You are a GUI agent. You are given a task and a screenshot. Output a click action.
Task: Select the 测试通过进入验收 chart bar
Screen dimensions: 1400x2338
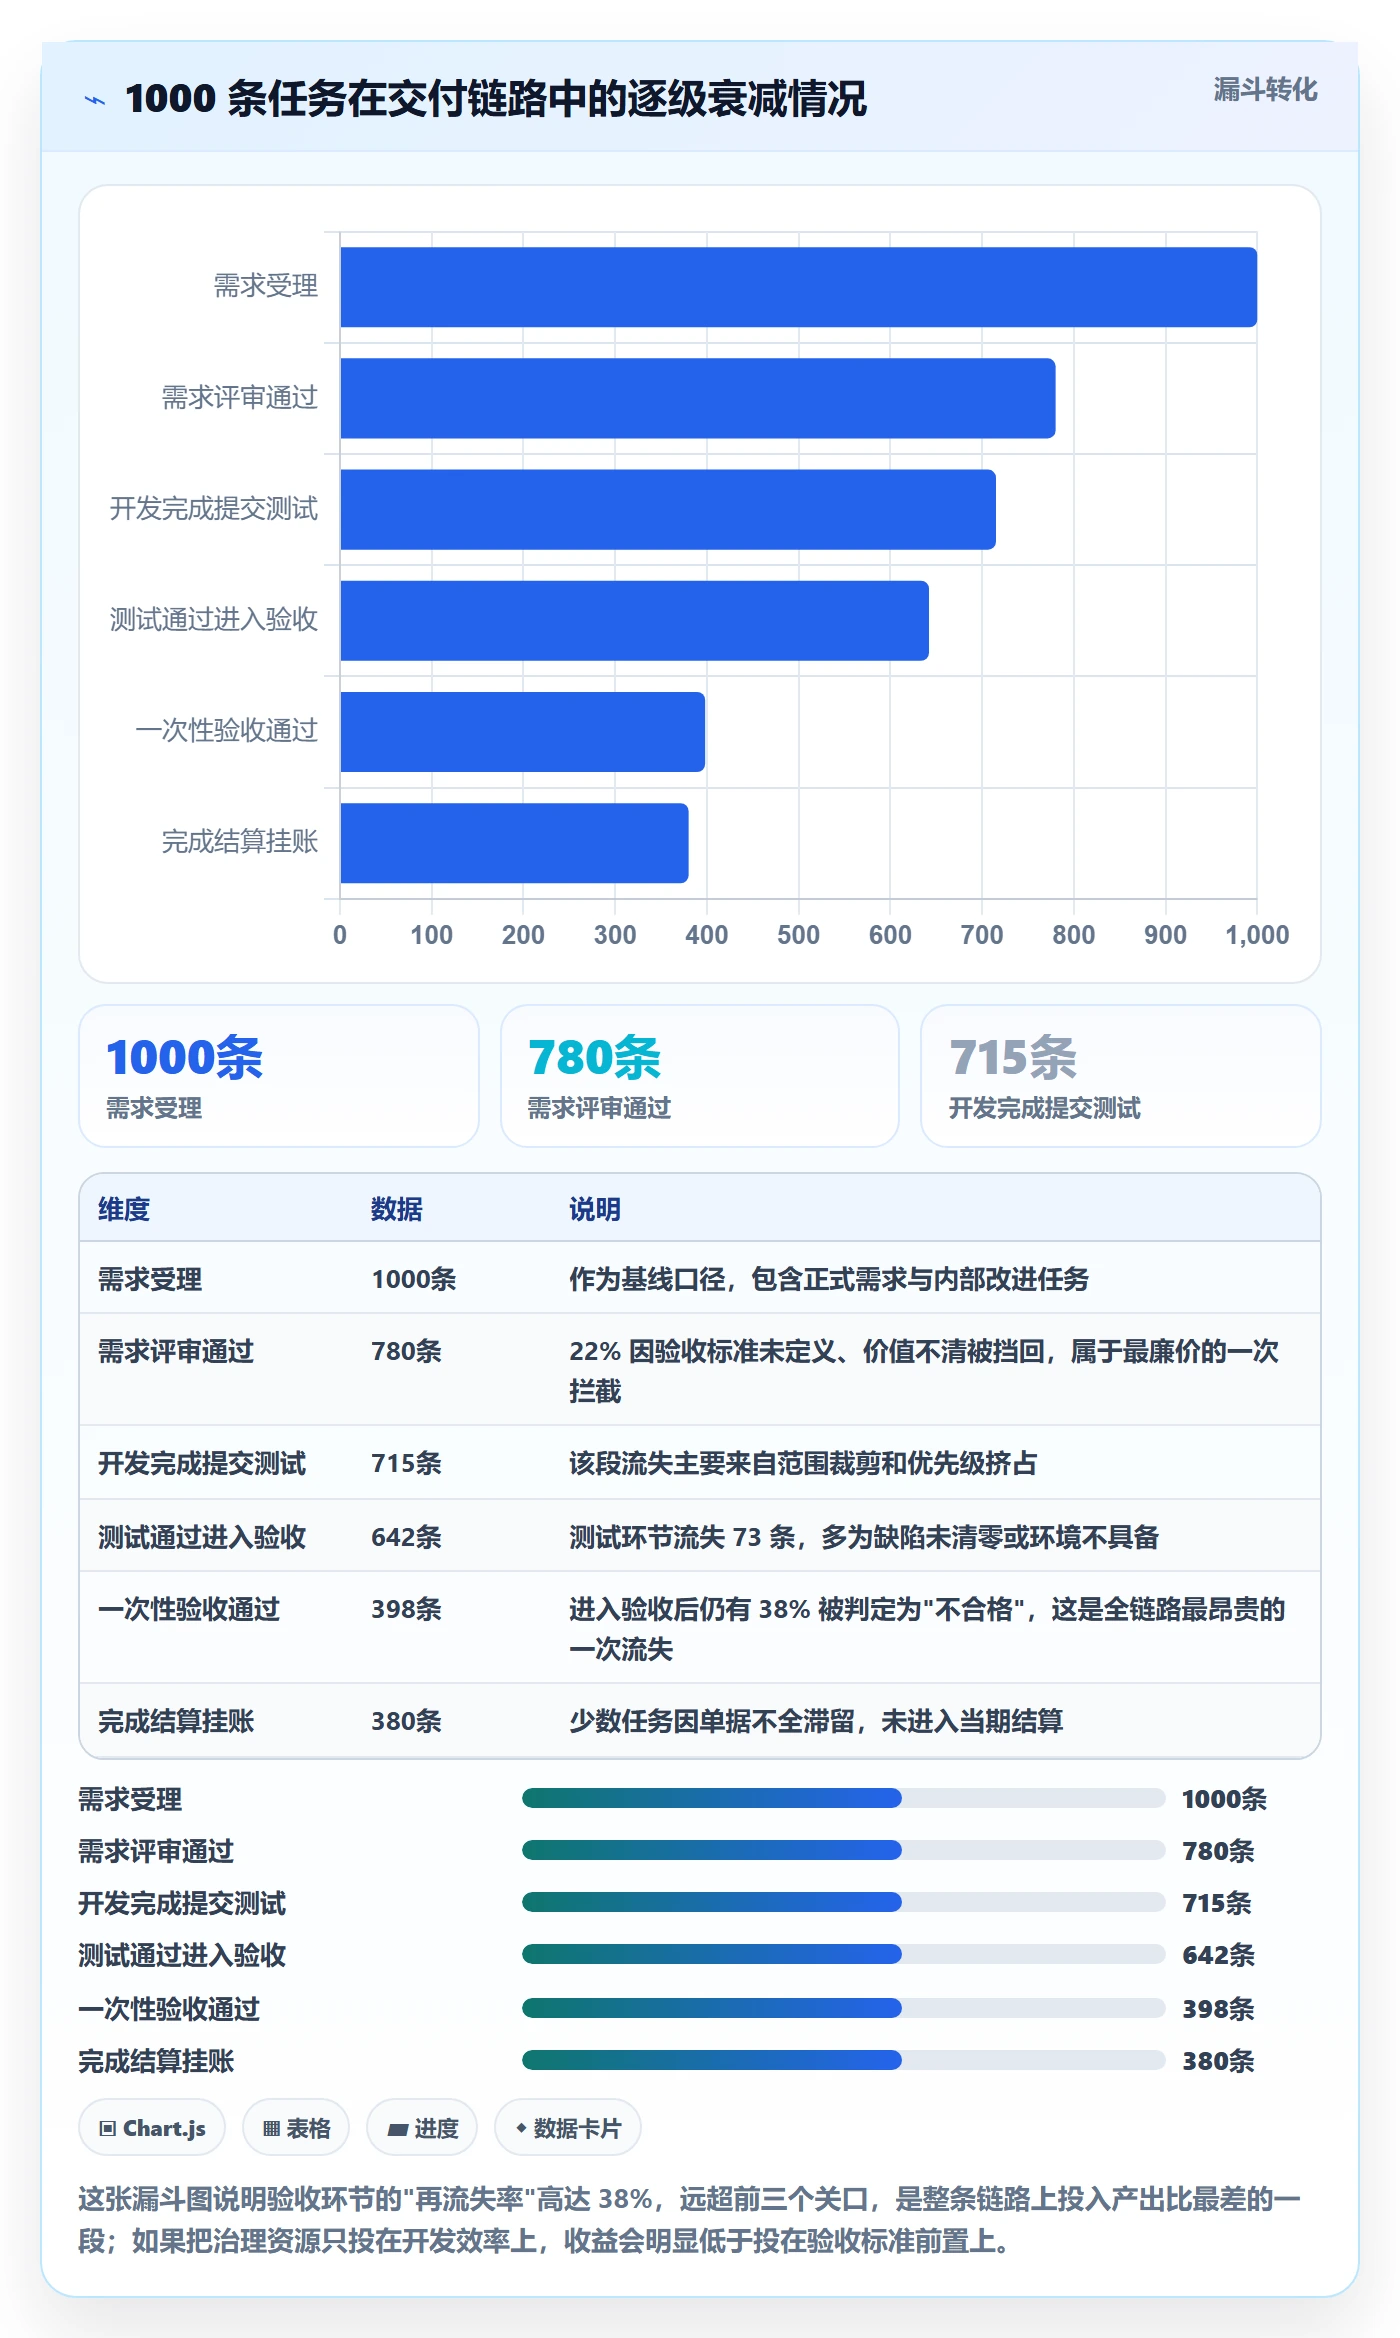coord(634,620)
